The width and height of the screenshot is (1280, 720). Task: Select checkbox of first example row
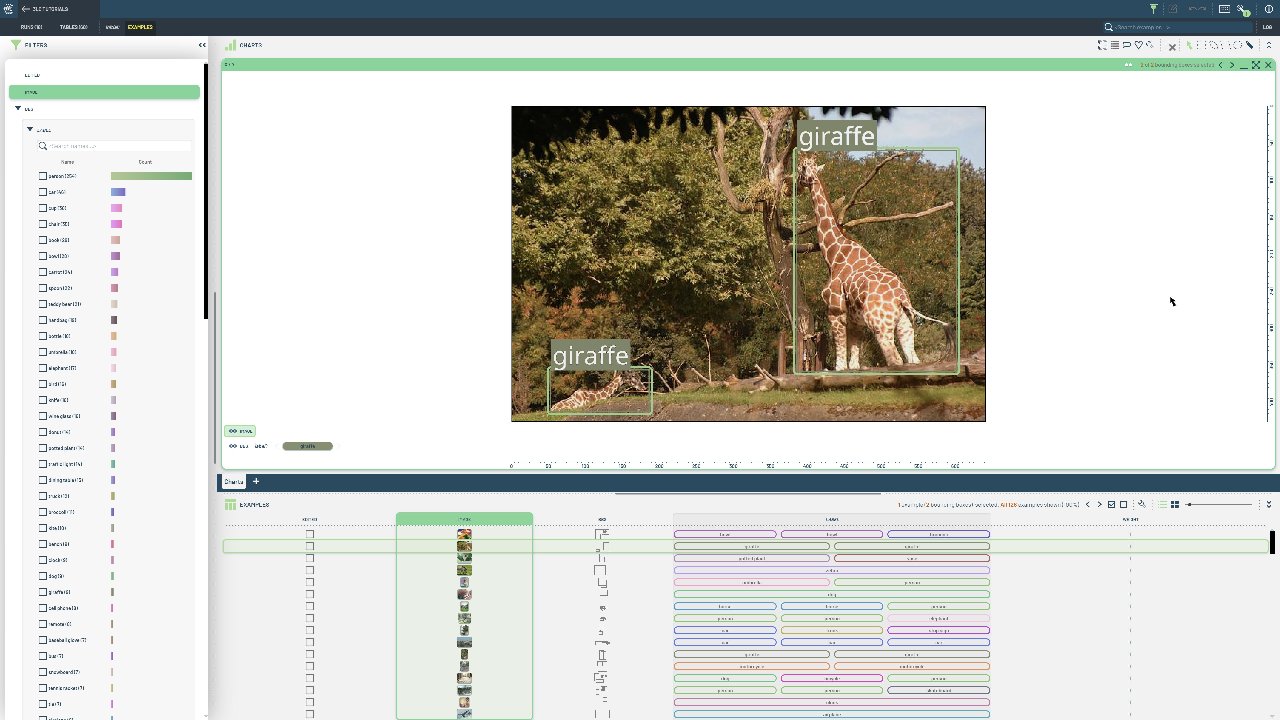[310, 534]
